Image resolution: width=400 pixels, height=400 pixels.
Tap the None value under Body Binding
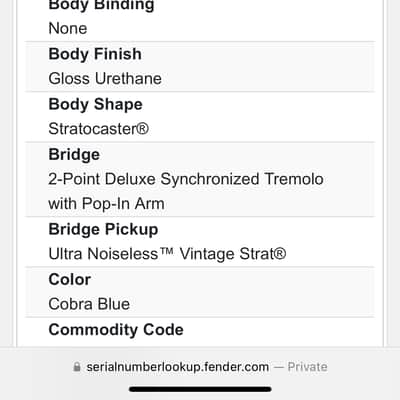[68, 29]
